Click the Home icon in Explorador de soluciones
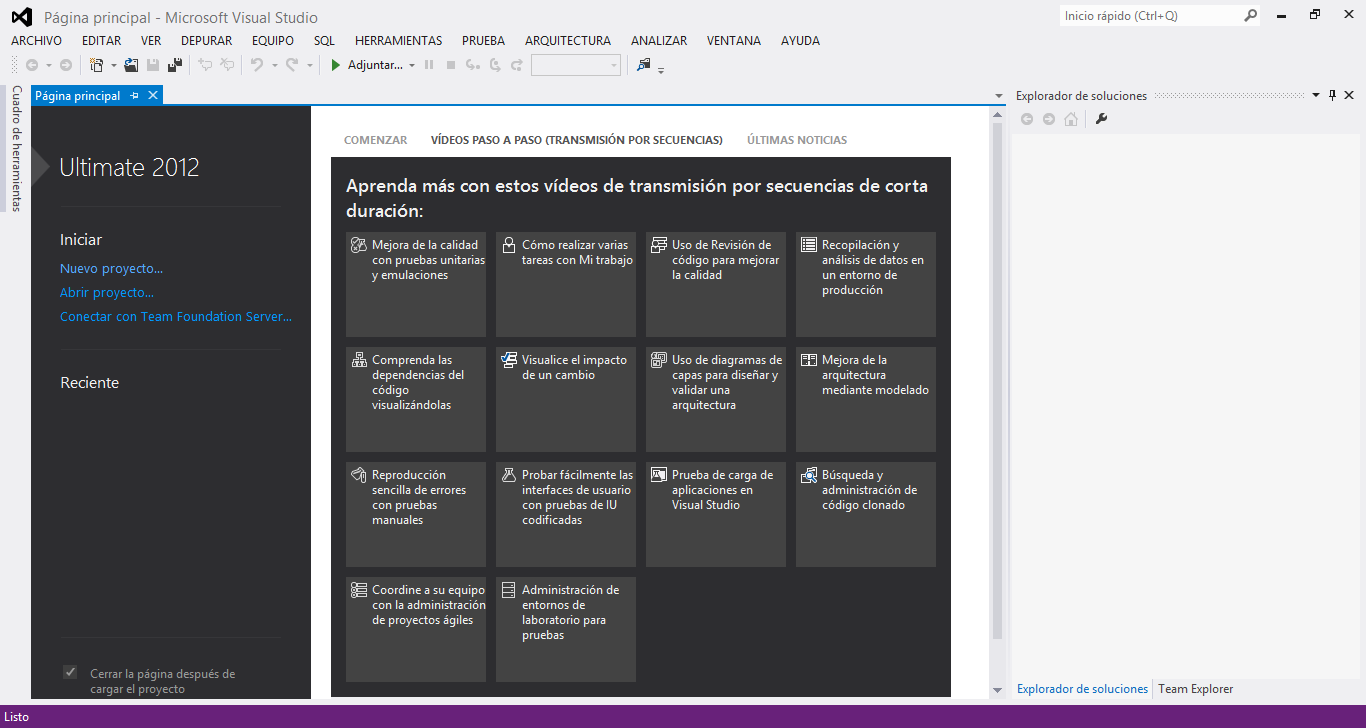The width and height of the screenshot is (1366, 728). point(1071,119)
